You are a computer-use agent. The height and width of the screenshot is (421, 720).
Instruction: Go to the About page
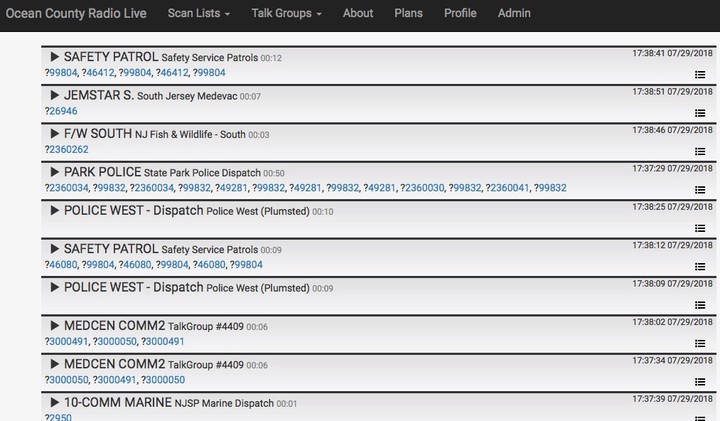(358, 13)
